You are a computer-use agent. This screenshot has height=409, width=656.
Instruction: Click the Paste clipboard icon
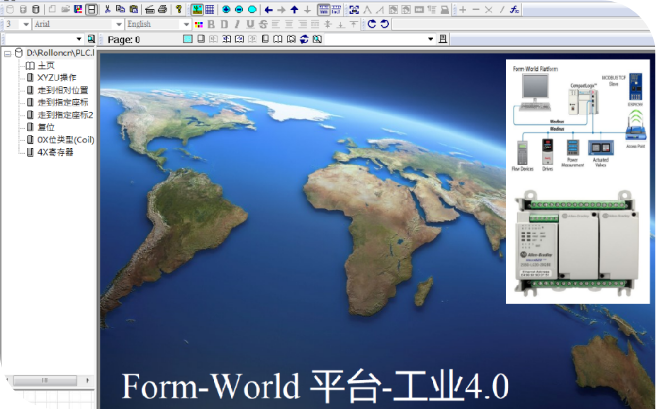(133, 9)
